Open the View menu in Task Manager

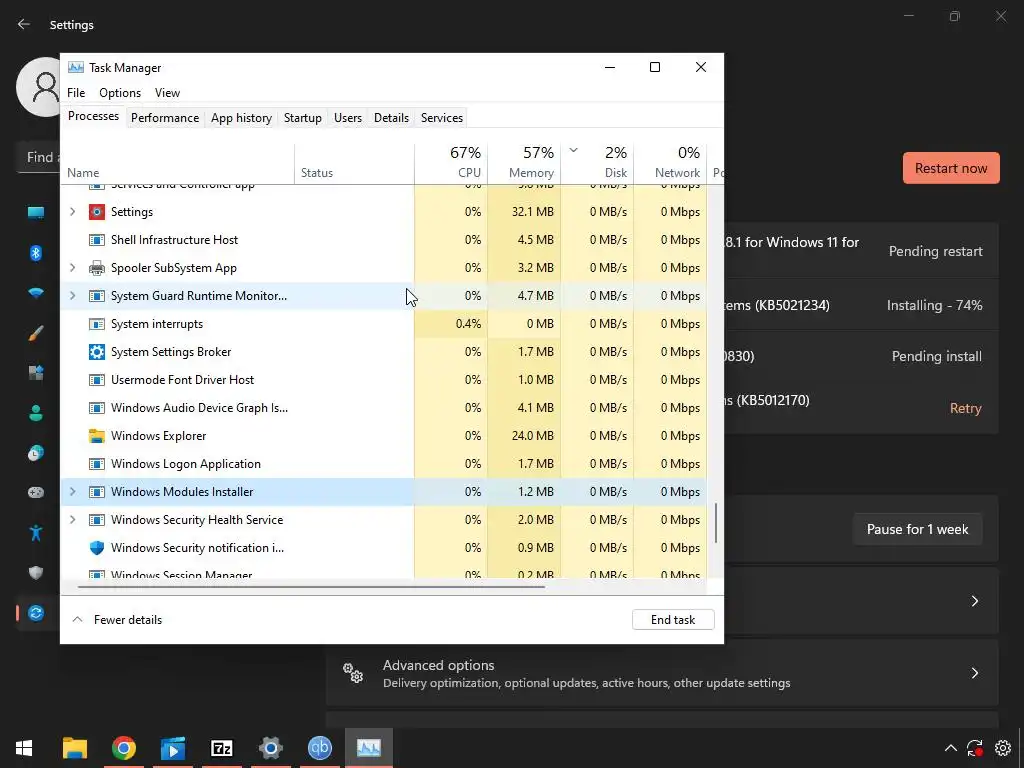click(167, 93)
